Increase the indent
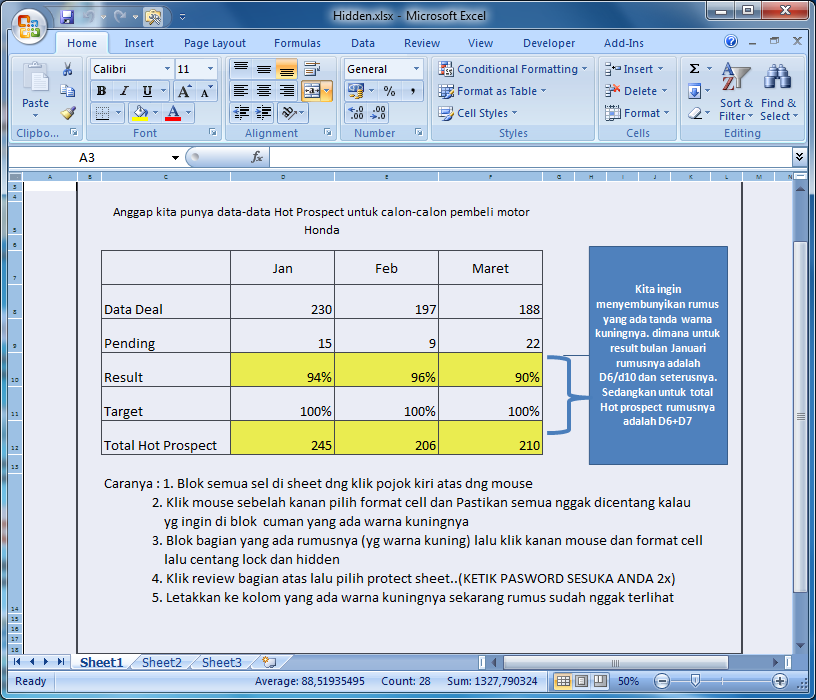 264,113
